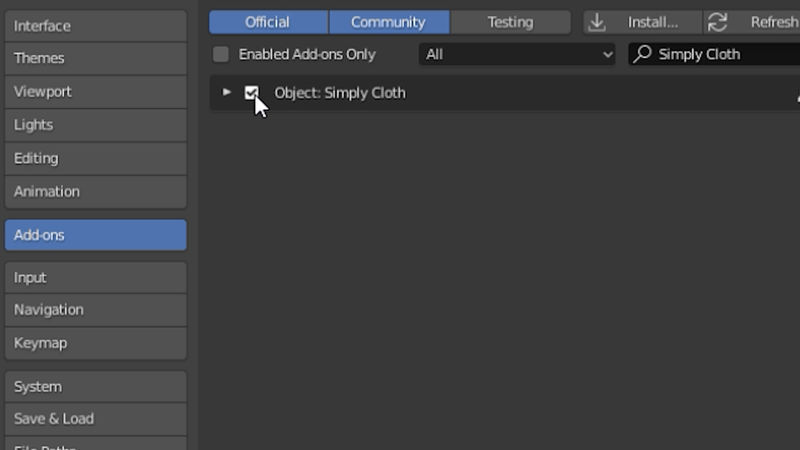Click the Object: Simply Cloth label
This screenshot has height=450, width=800.
(x=340, y=93)
